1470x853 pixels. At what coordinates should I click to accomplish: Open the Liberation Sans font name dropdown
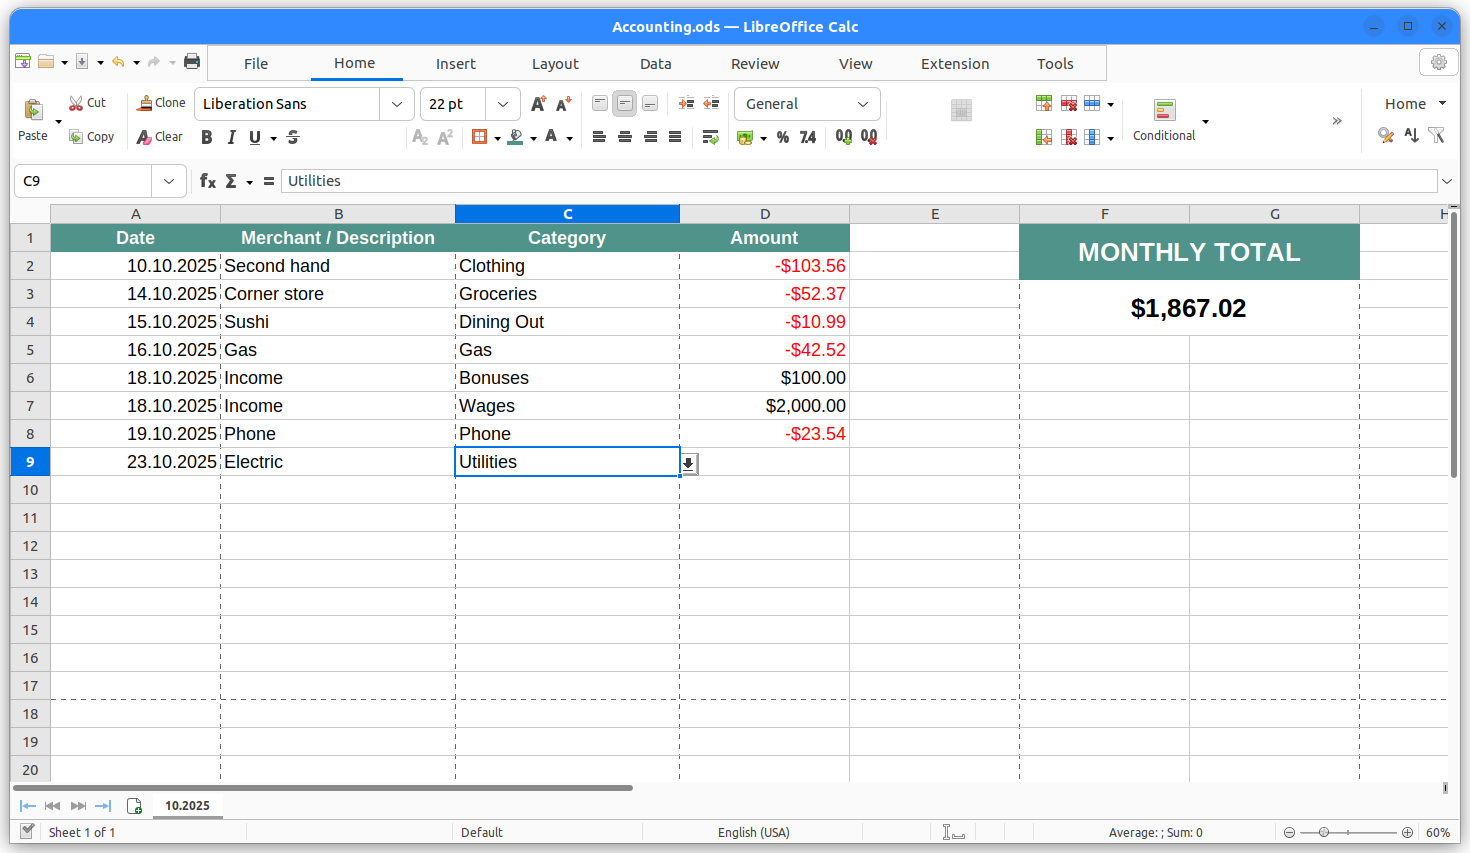click(396, 104)
